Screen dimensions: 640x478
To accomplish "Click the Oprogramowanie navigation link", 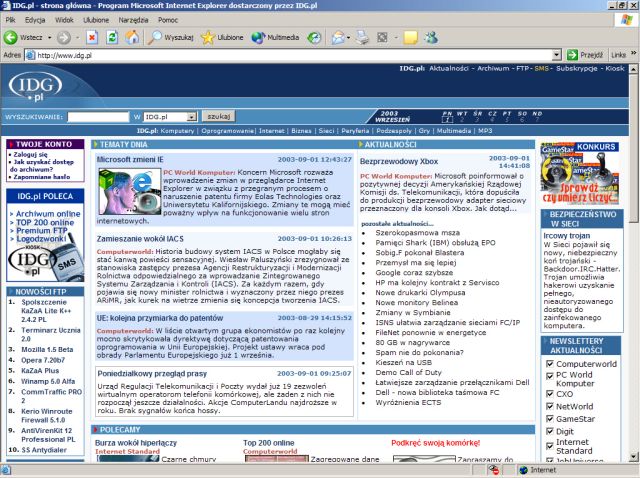I will click(x=227, y=131).
